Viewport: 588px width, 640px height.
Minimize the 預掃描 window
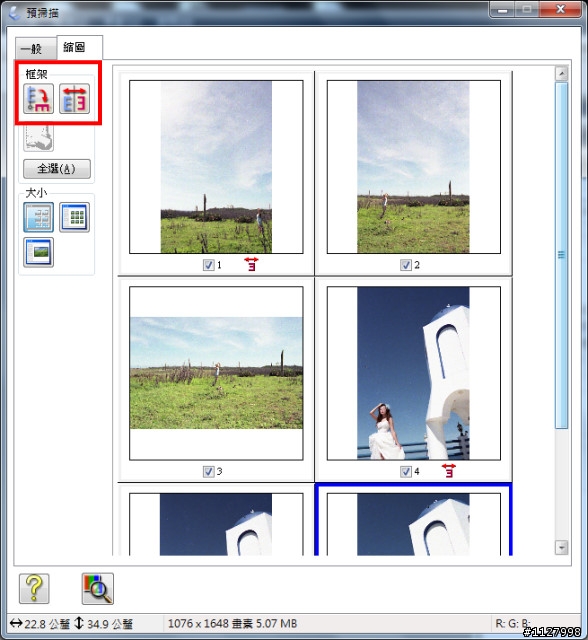point(502,9)
